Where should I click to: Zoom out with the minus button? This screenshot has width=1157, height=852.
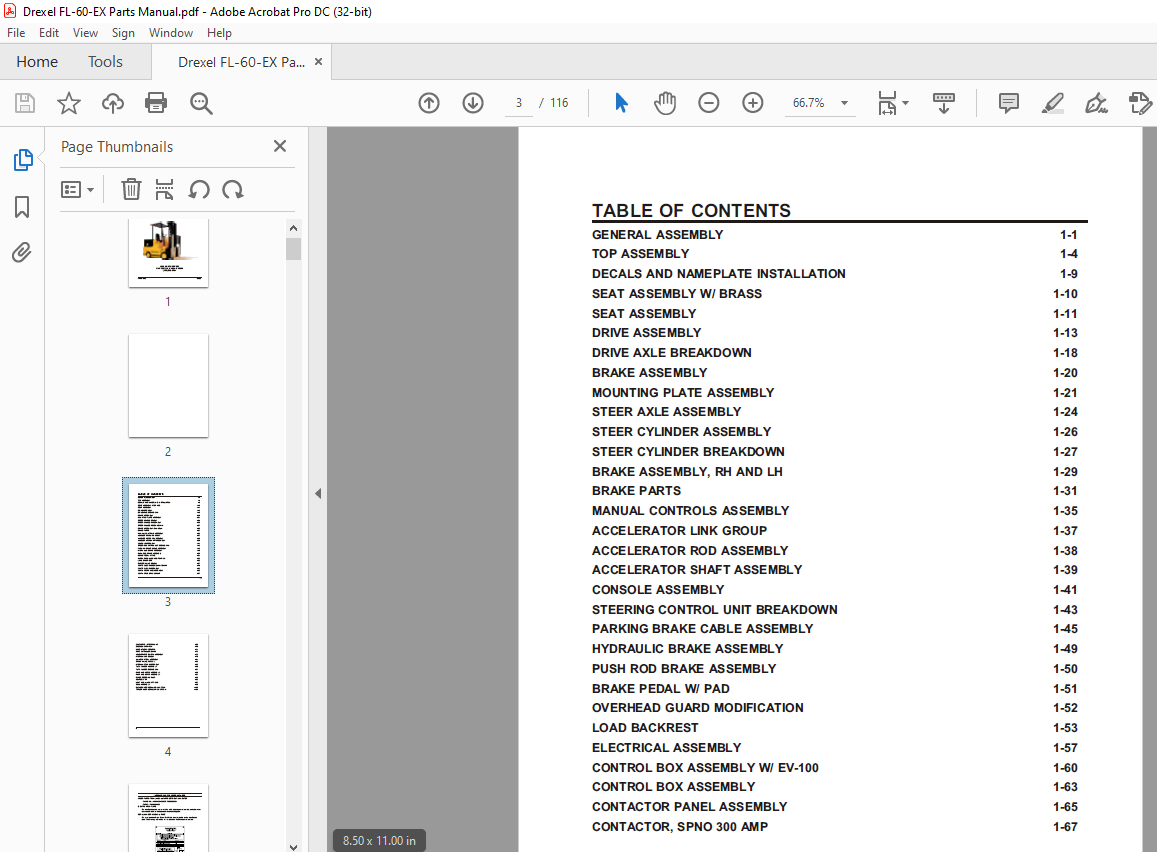click(x=708, y=103)
